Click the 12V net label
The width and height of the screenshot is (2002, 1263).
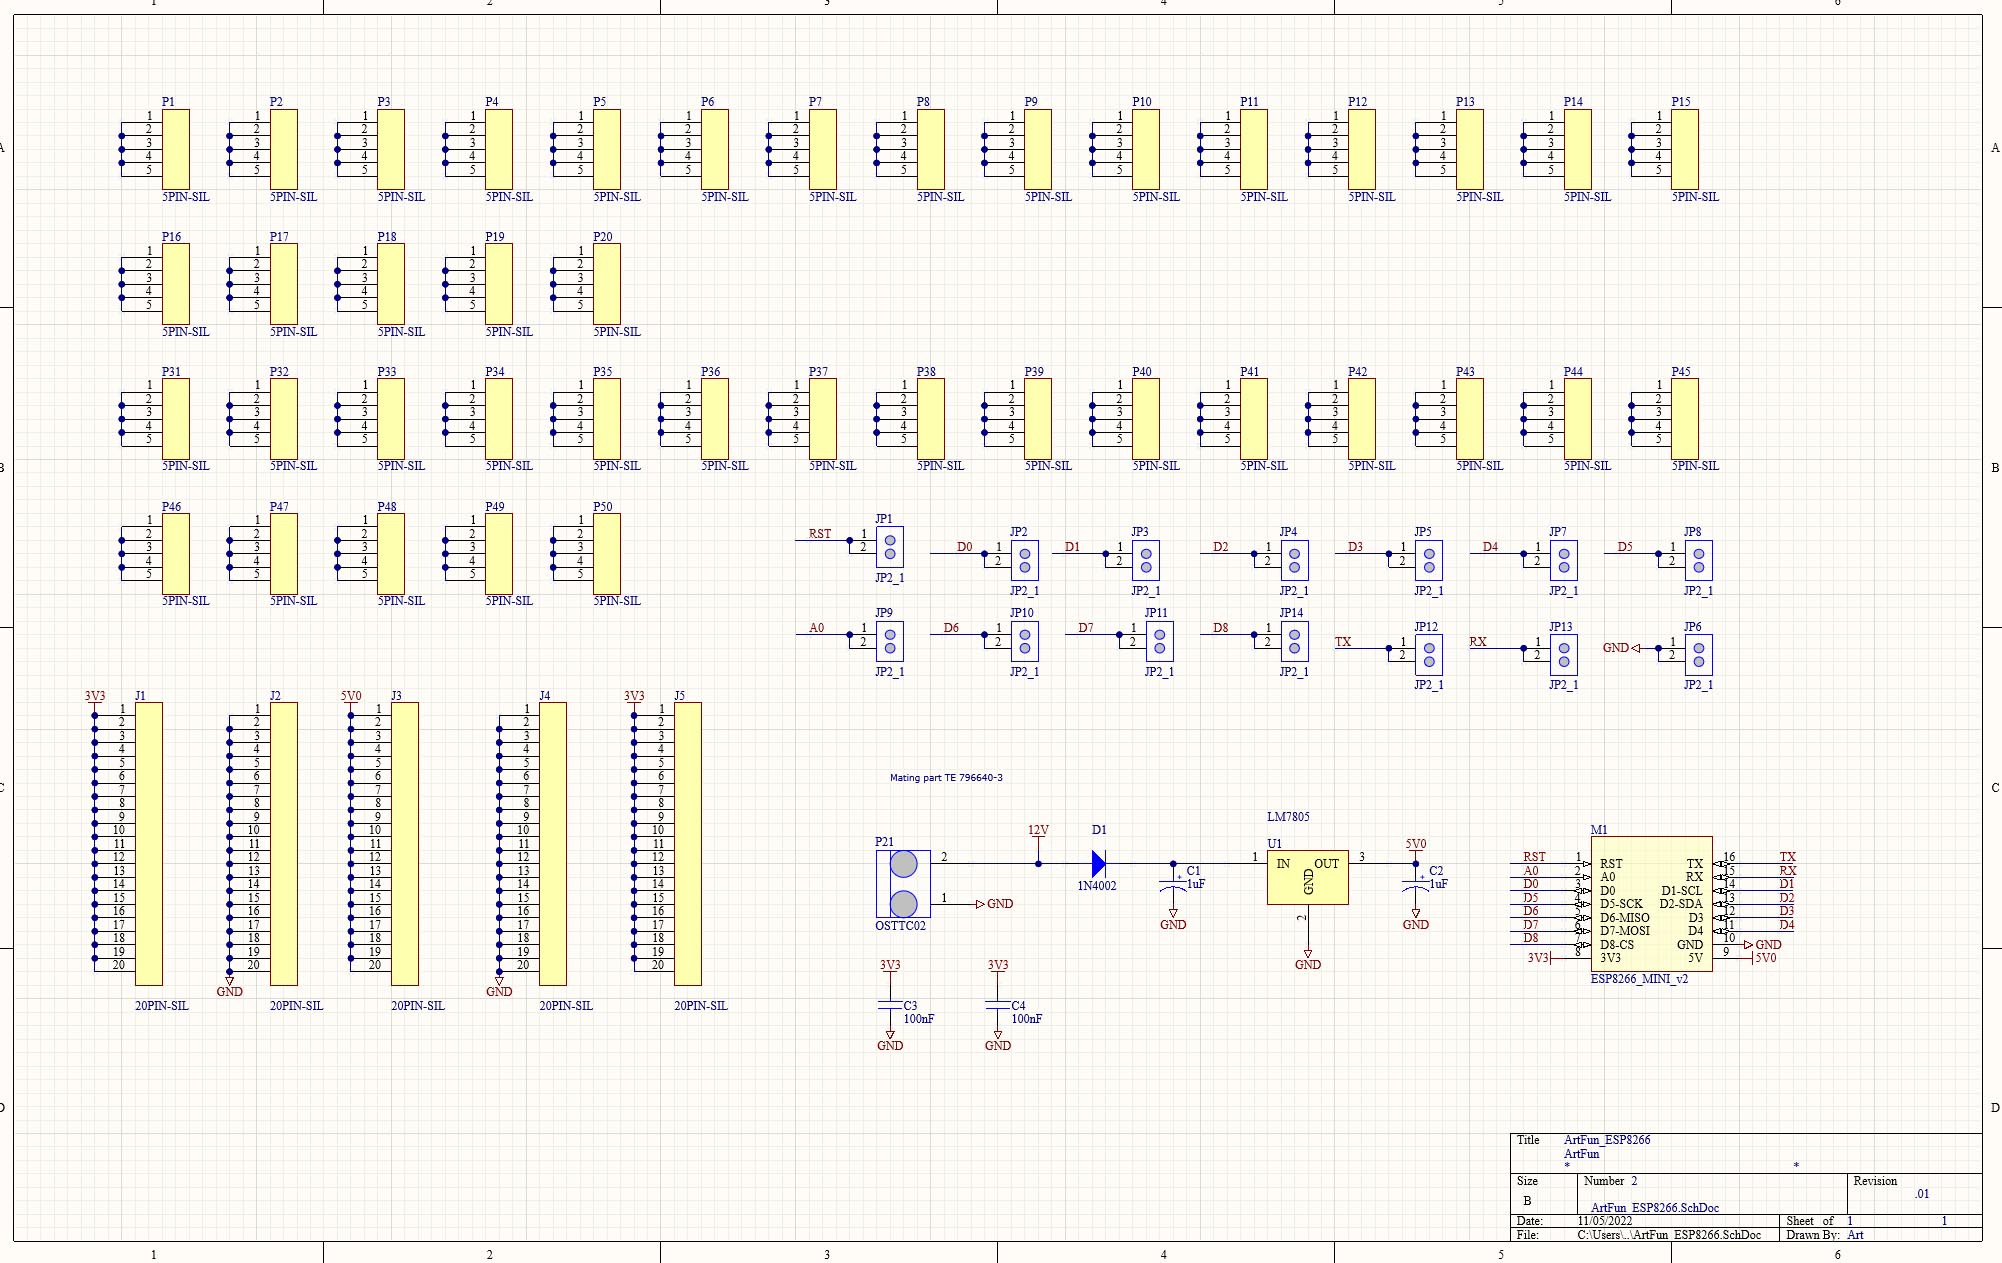pyautogui.click(x=1038, y=831)
